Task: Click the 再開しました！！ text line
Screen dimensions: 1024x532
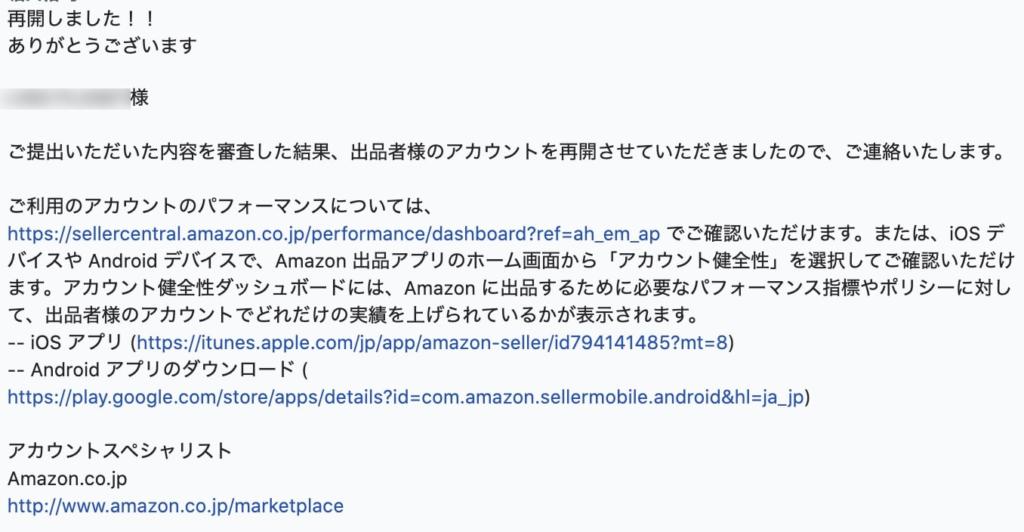Action: (83, 18)
